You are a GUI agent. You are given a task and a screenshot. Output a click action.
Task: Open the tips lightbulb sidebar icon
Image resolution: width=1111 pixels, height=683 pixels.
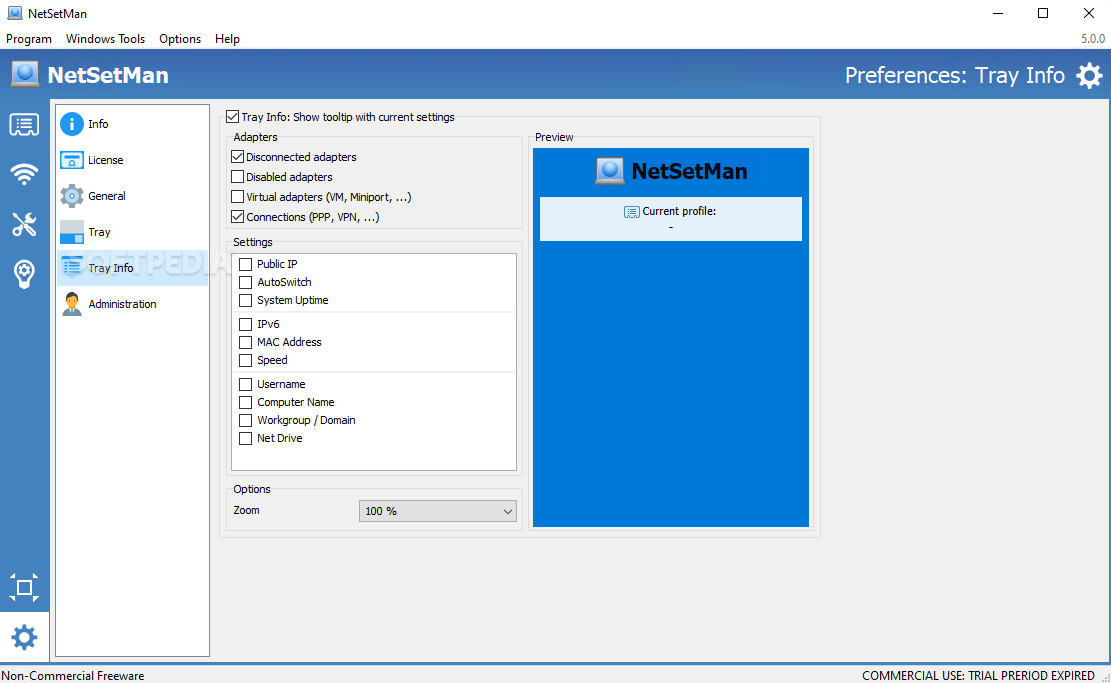(x=24, y=274)
